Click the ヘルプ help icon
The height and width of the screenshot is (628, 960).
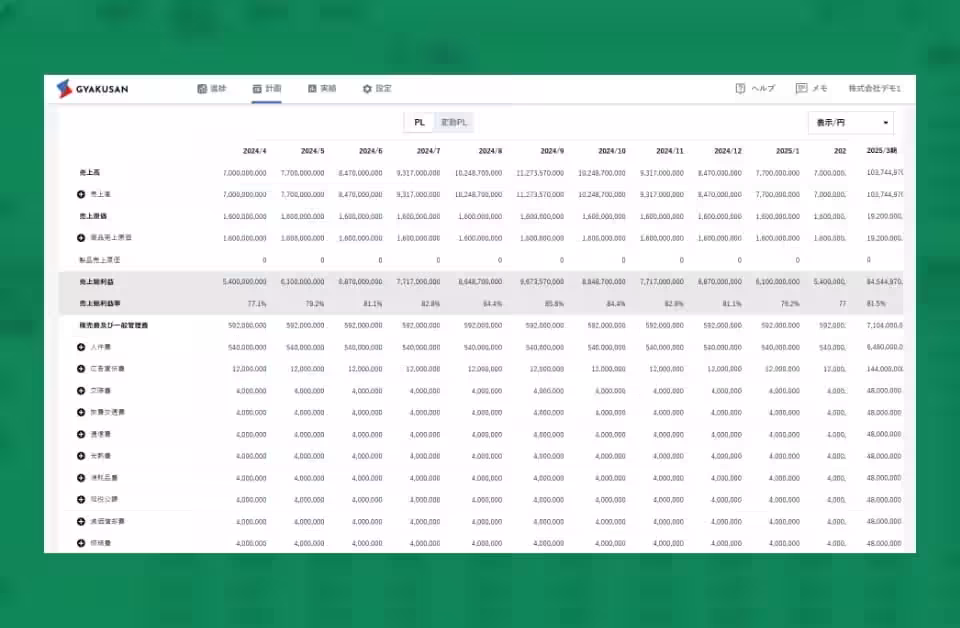[x=740, y=89]
